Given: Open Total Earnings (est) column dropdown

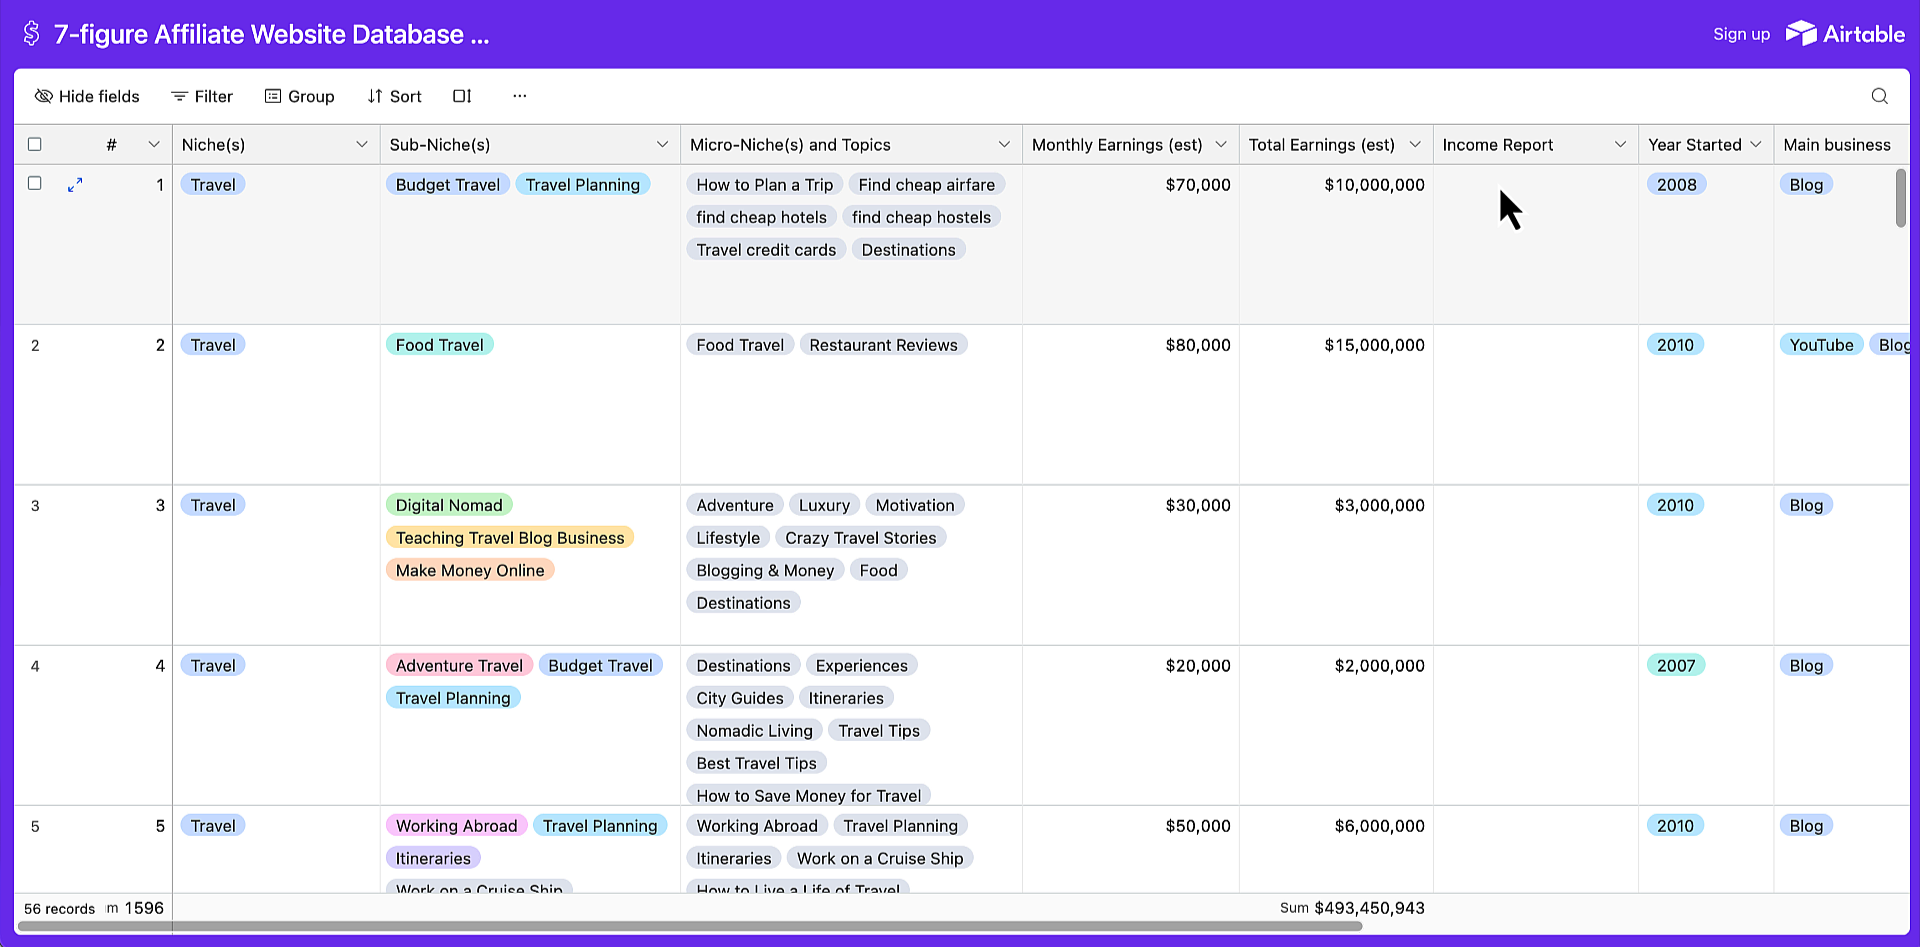Looking at the screenshot, I should (x=1415, y=144).
